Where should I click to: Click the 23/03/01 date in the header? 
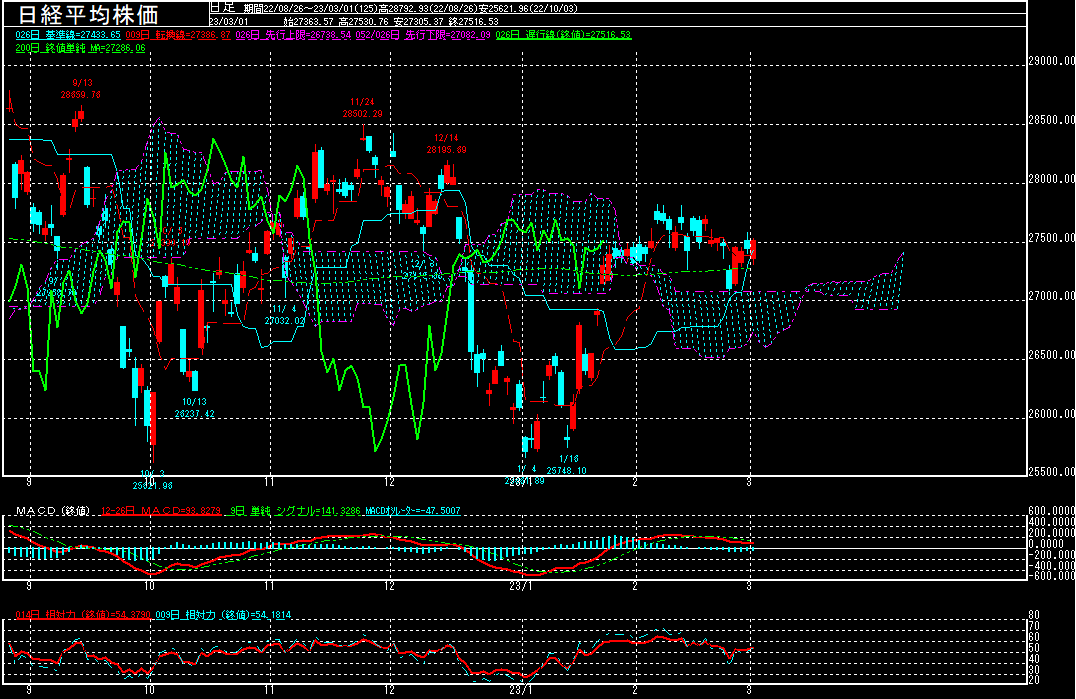pyautogui.click(x=229, y=21)
